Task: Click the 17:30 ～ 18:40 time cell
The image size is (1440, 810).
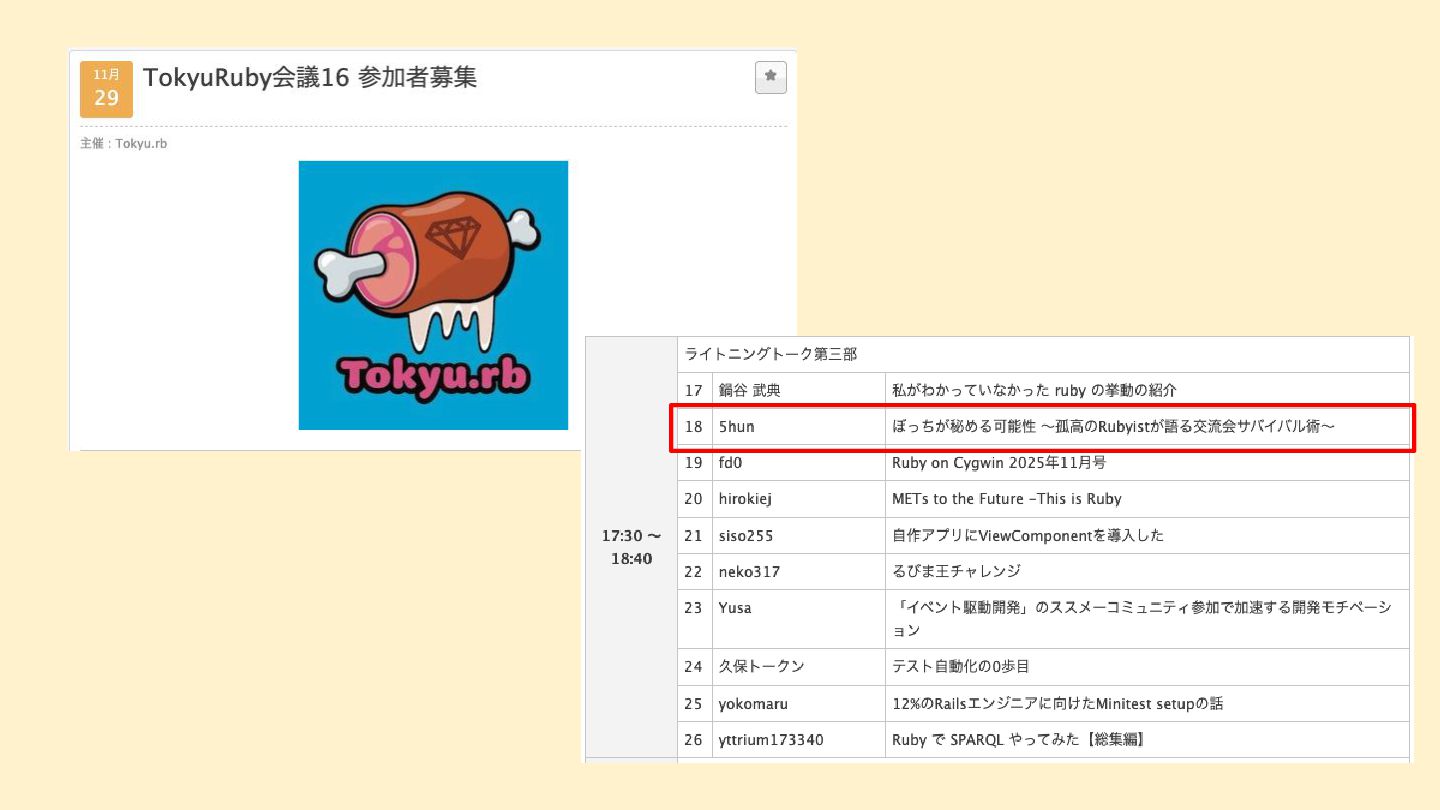Action: click(x=631, y=547)
